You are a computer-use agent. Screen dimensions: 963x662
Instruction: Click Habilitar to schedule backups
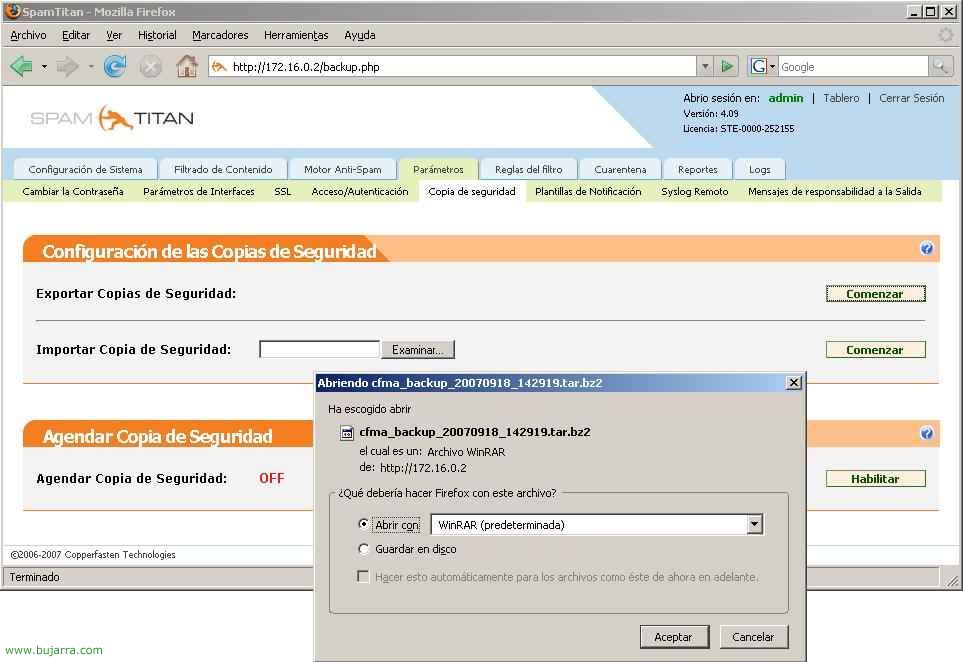[x=875, y=479]
